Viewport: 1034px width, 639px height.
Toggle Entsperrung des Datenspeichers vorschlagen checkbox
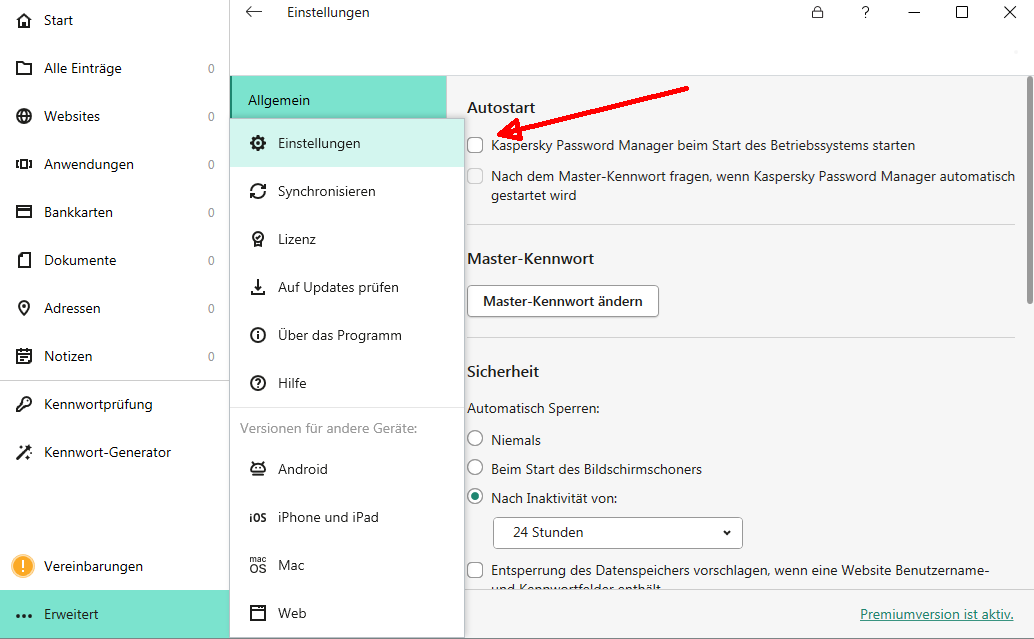[475, 570]
